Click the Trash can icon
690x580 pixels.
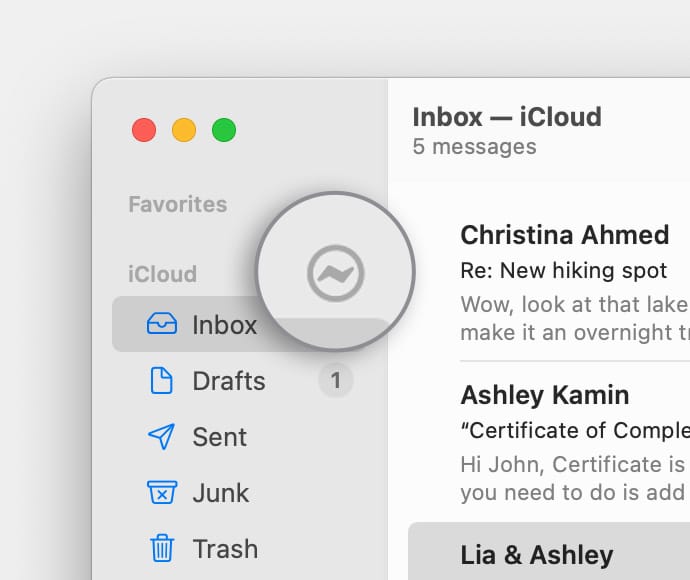click(x=161, y=549)
